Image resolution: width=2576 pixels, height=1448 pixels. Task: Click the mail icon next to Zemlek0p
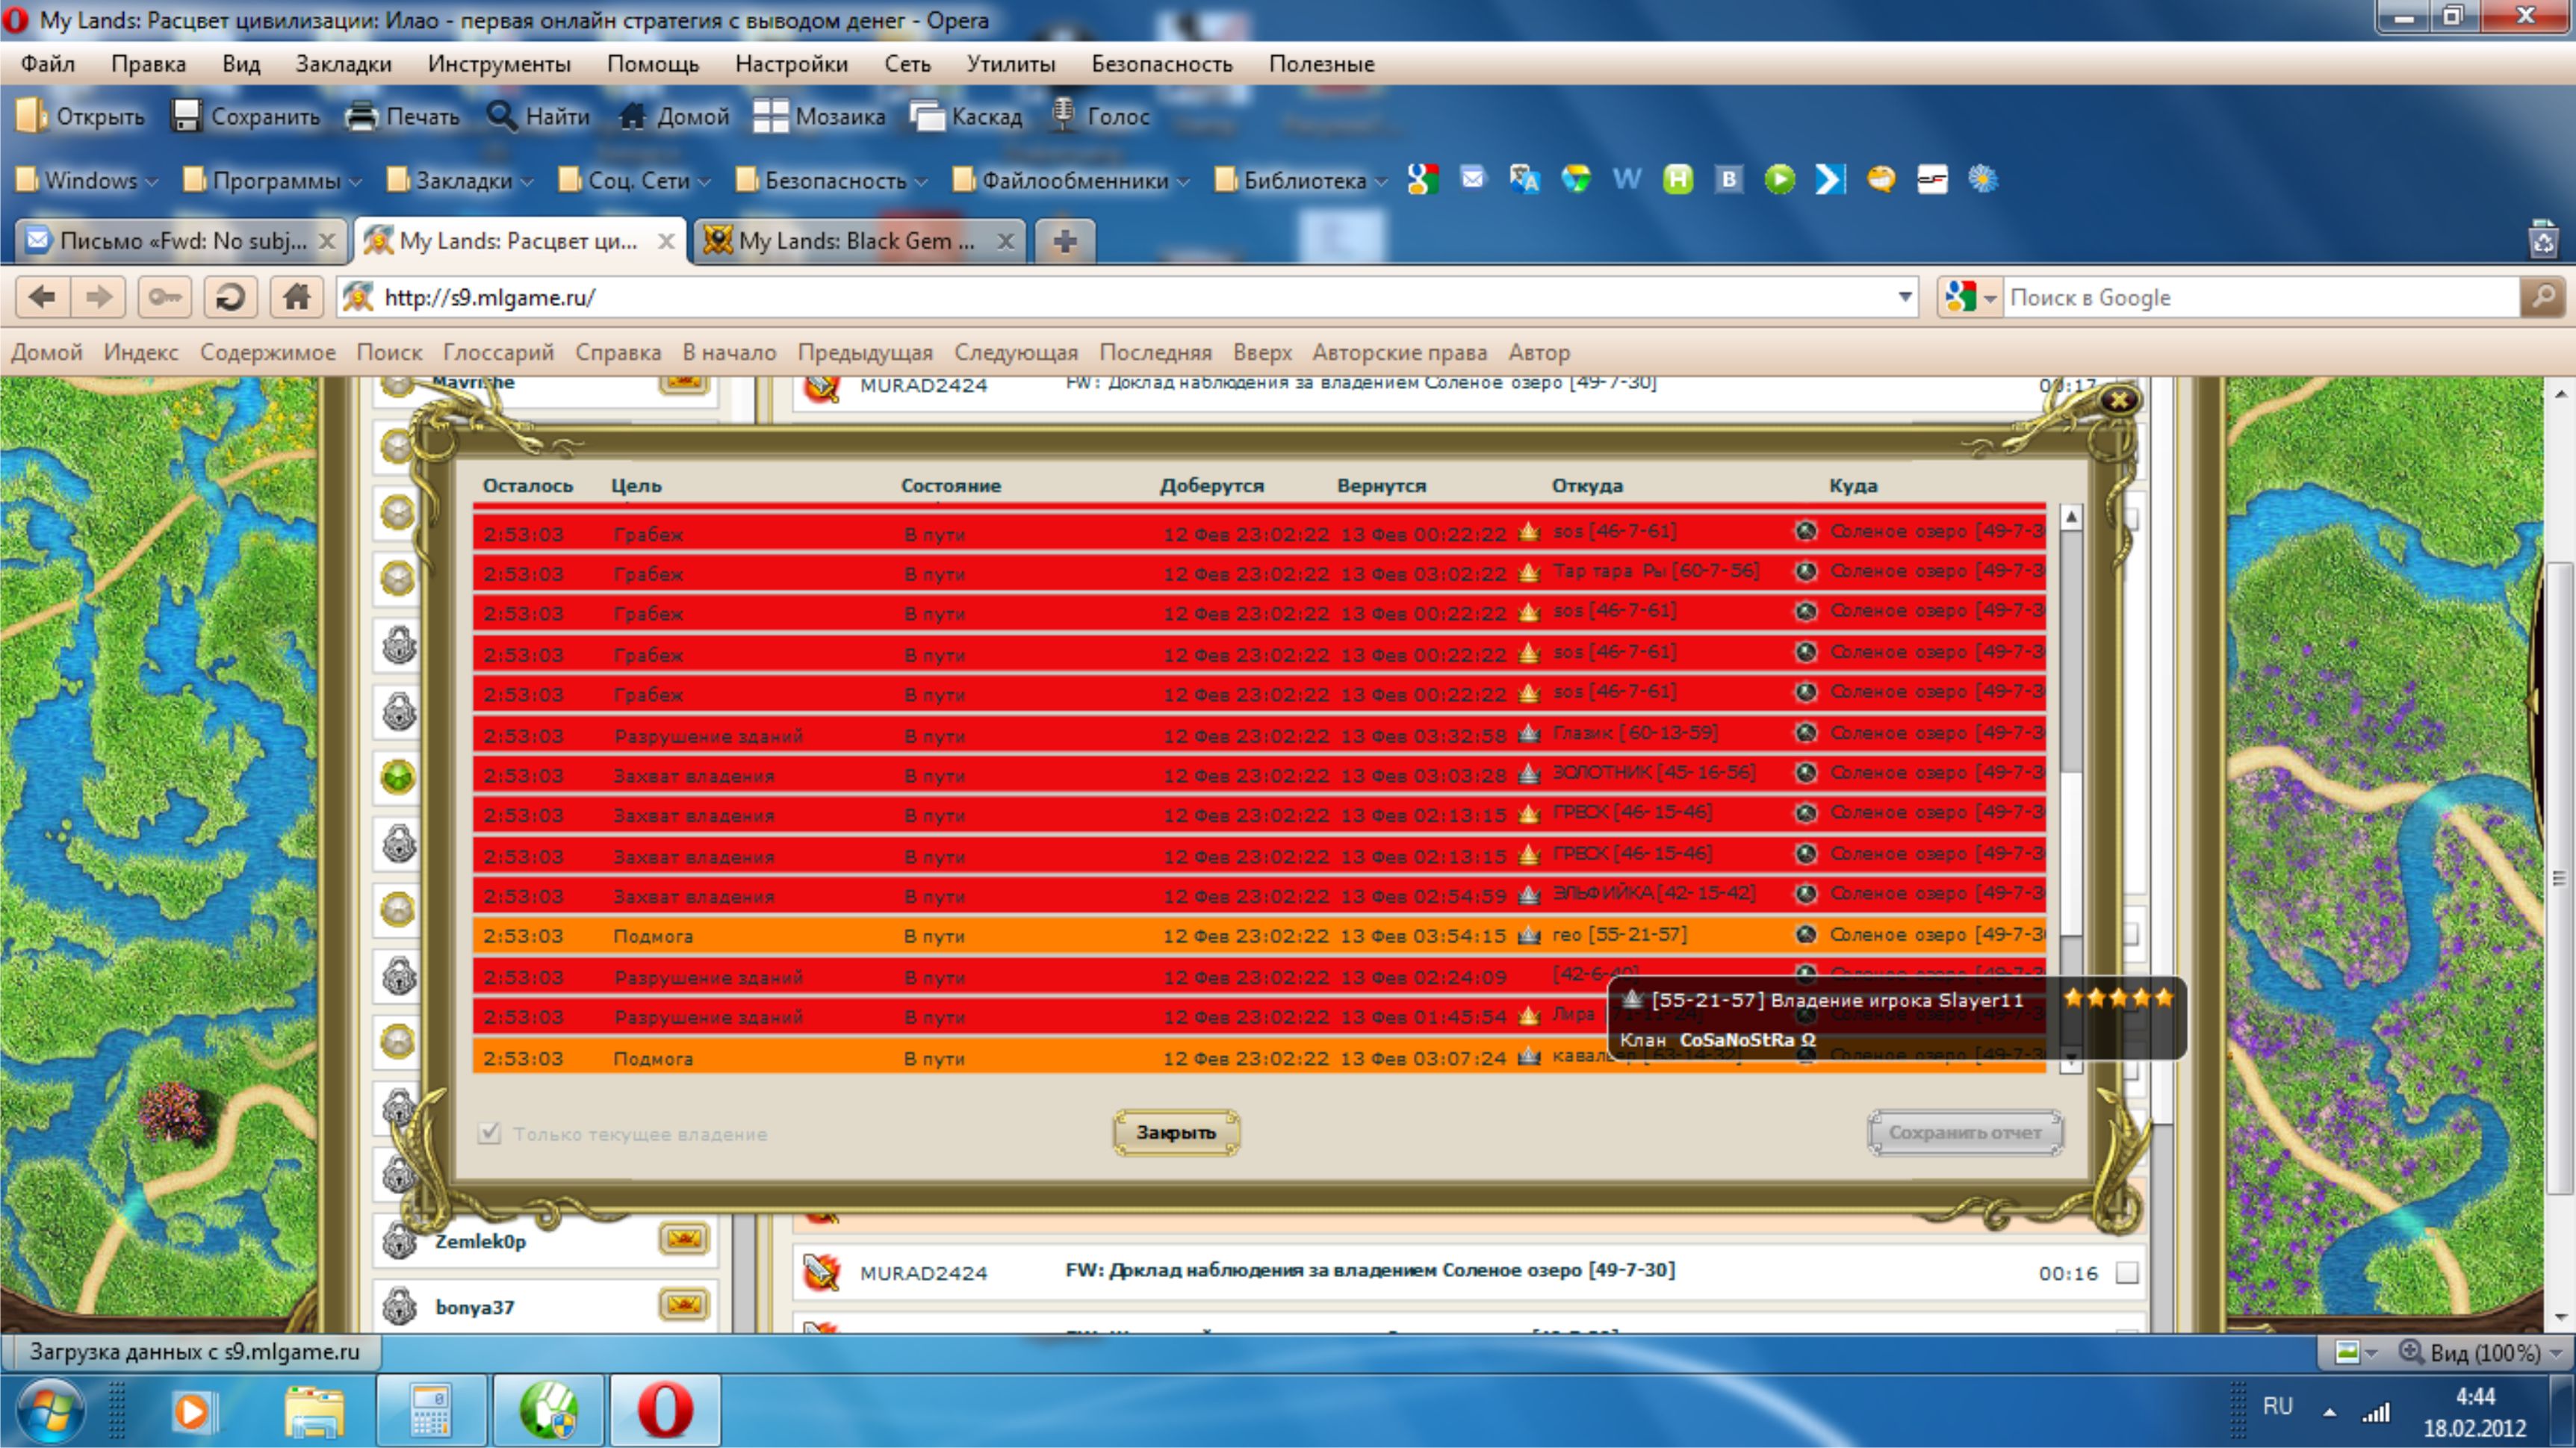[x=684, y=1239]
